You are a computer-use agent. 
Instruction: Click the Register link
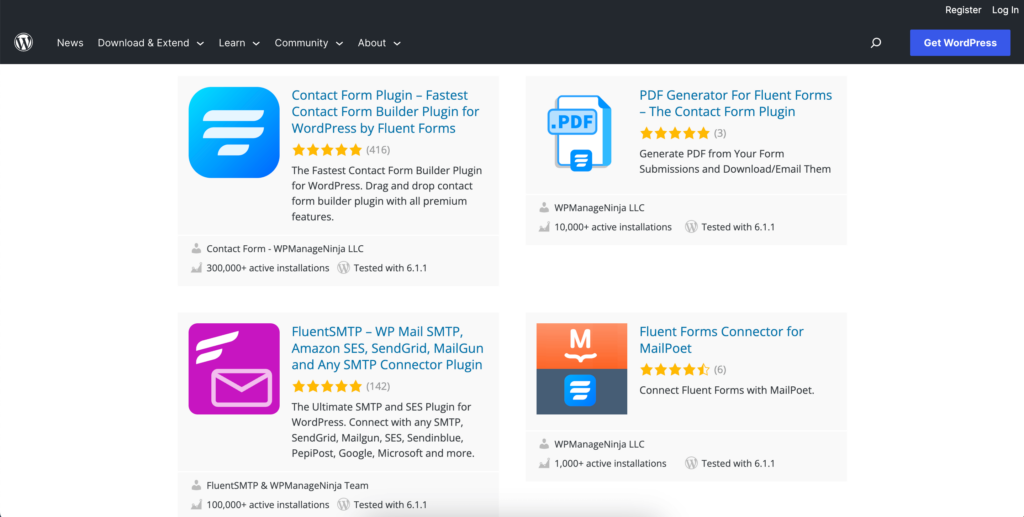coord(963,10)
